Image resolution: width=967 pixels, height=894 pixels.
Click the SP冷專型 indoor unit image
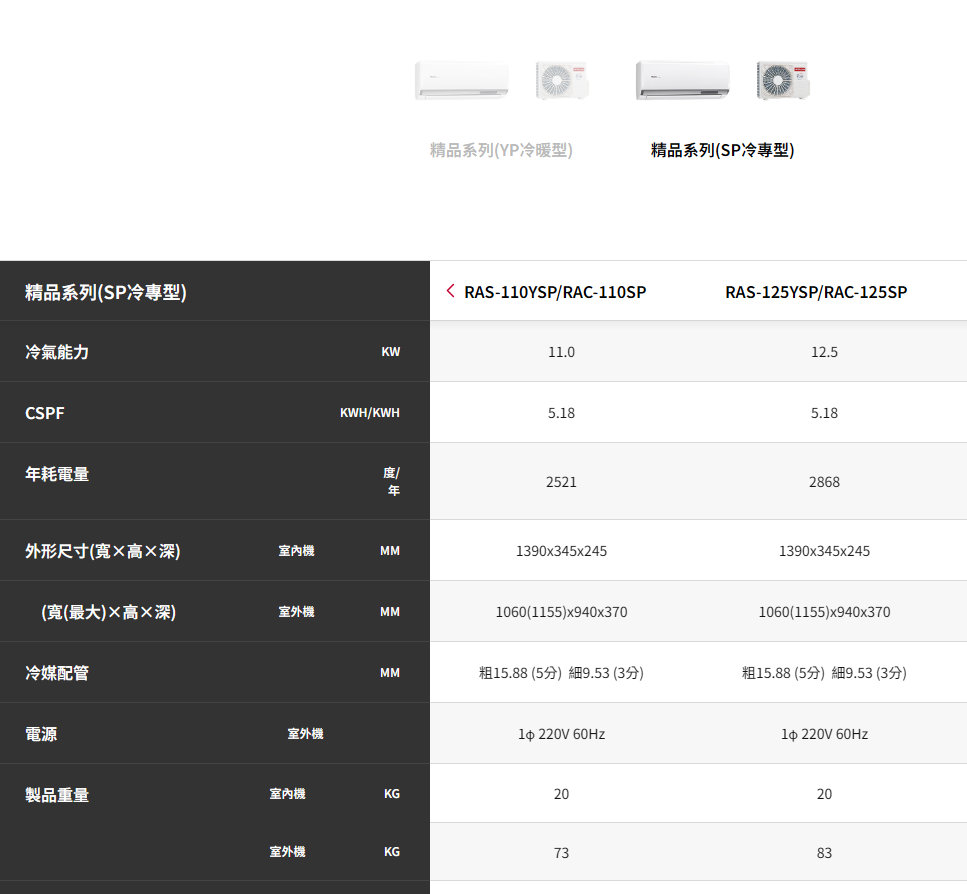tap(682, 81)
